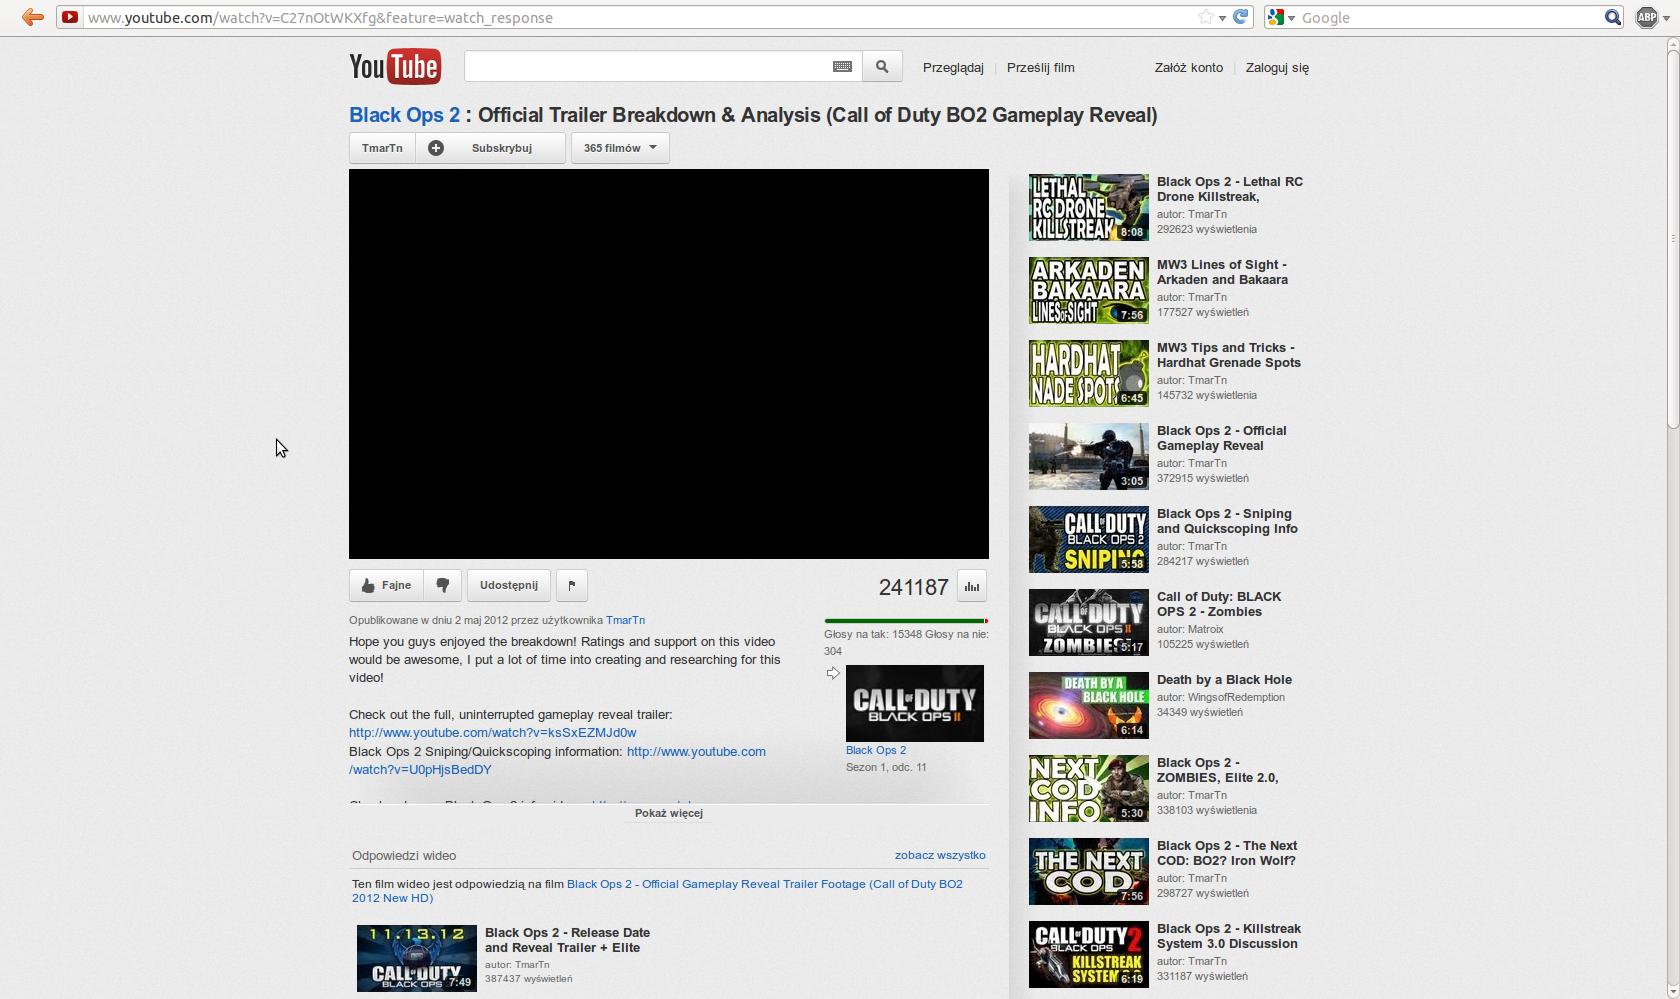Open the MW3 Lines of Sight title link

tap(1222, 272)
